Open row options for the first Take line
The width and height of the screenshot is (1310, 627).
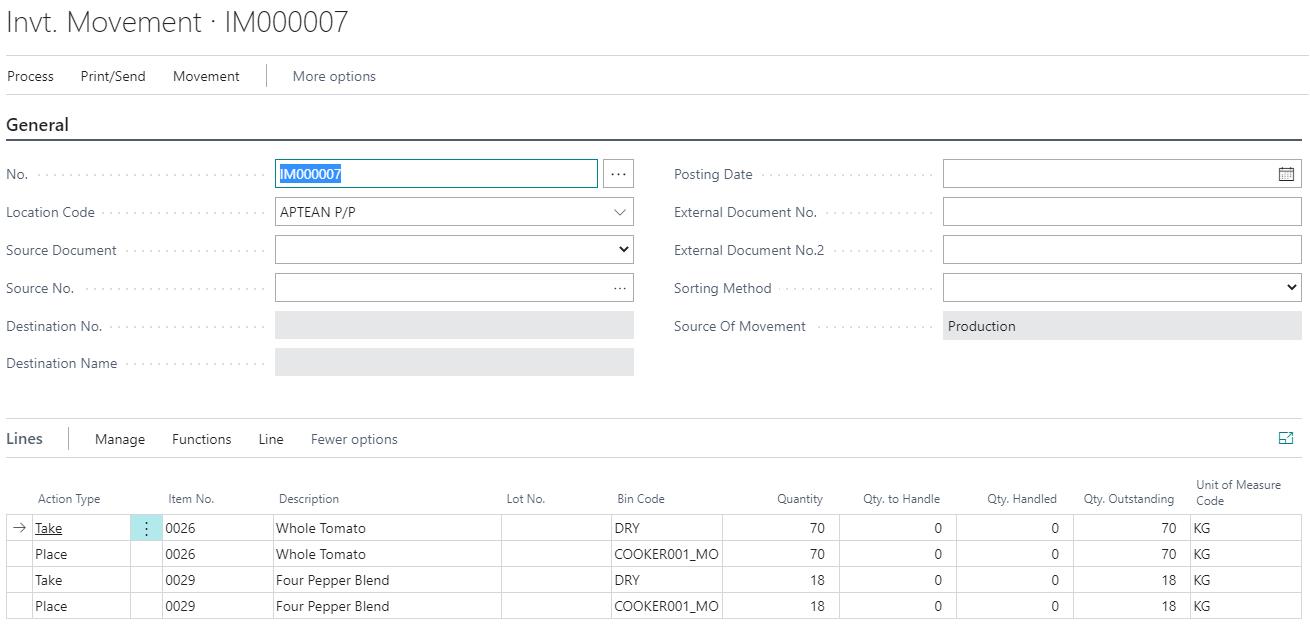coord(146,528)
